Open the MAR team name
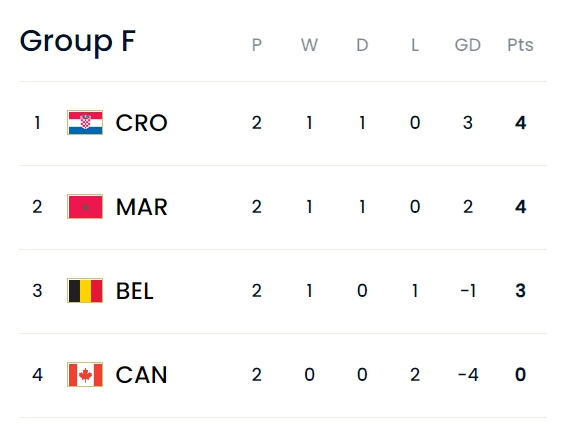Screen dimensions: 568x437 coord(142,207)
